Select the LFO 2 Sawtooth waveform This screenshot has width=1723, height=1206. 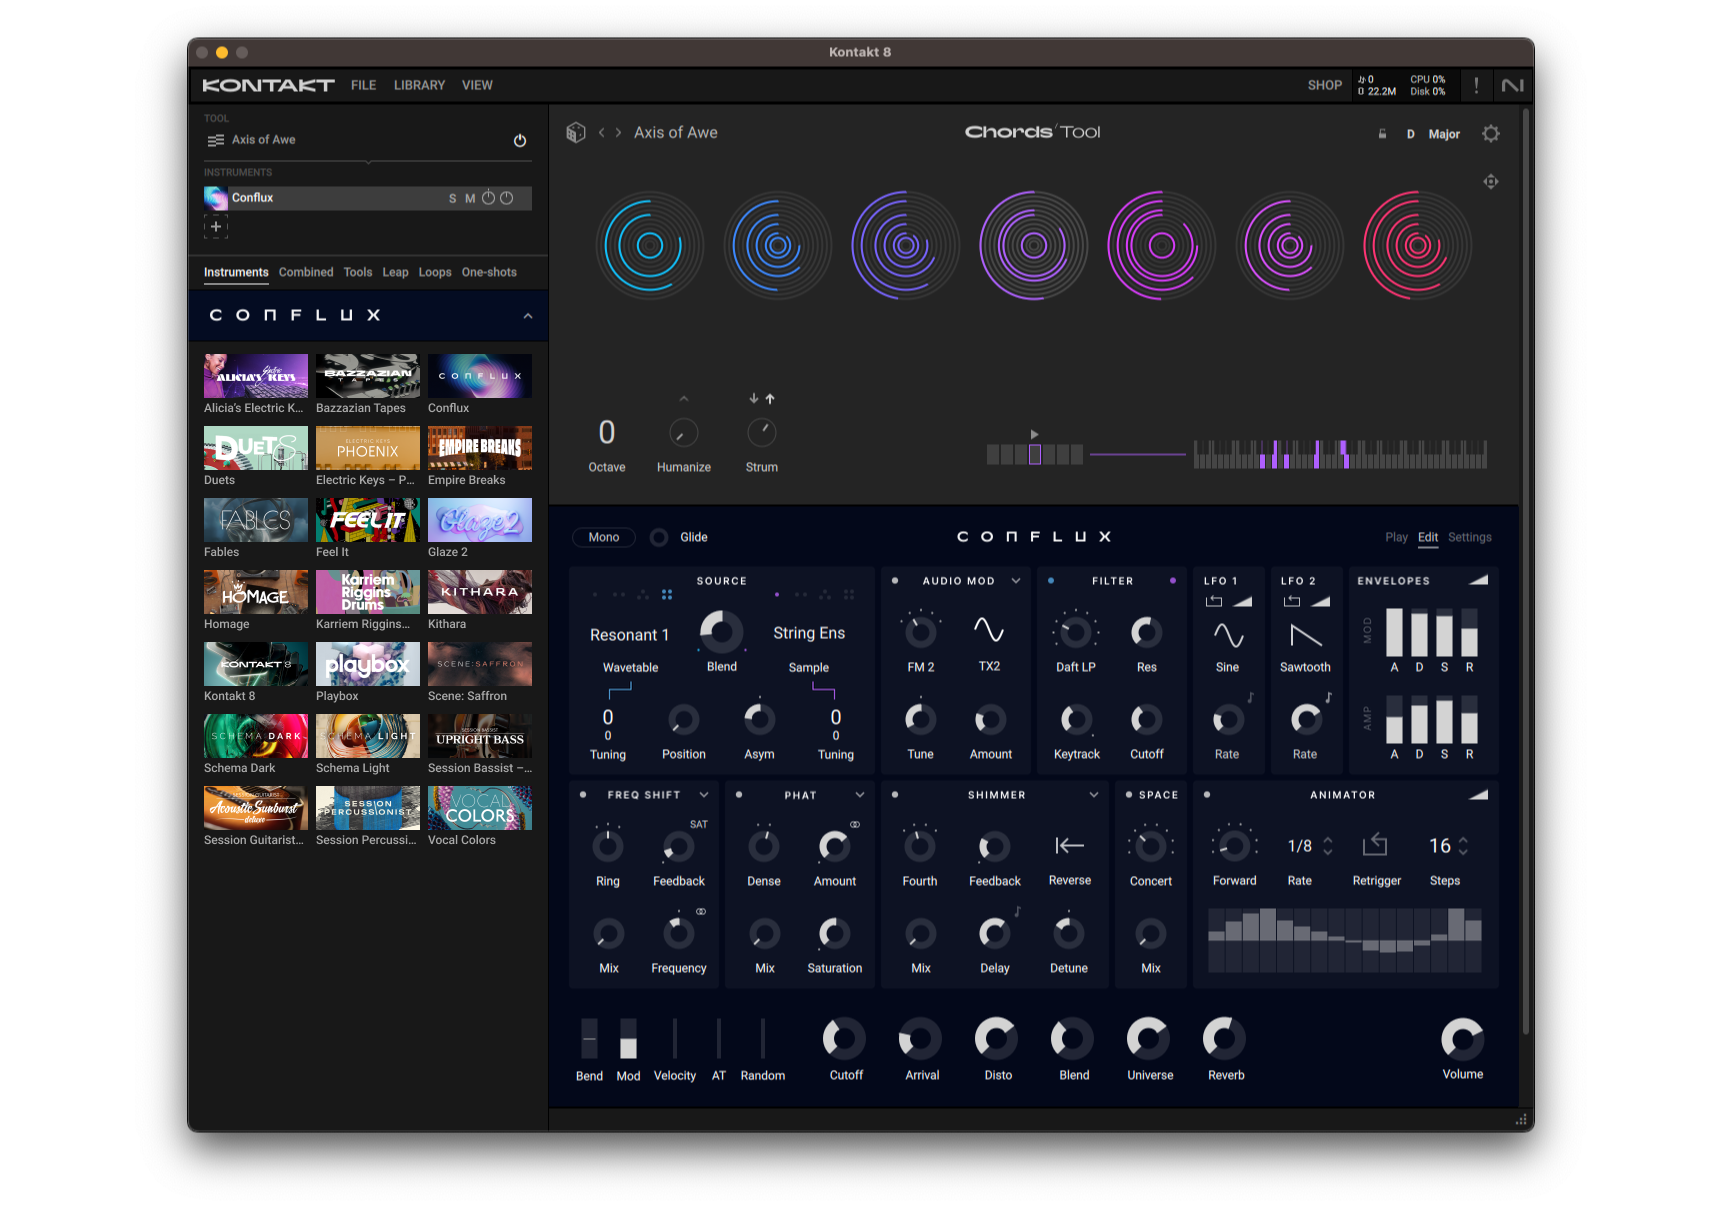tap(1306, 636)
